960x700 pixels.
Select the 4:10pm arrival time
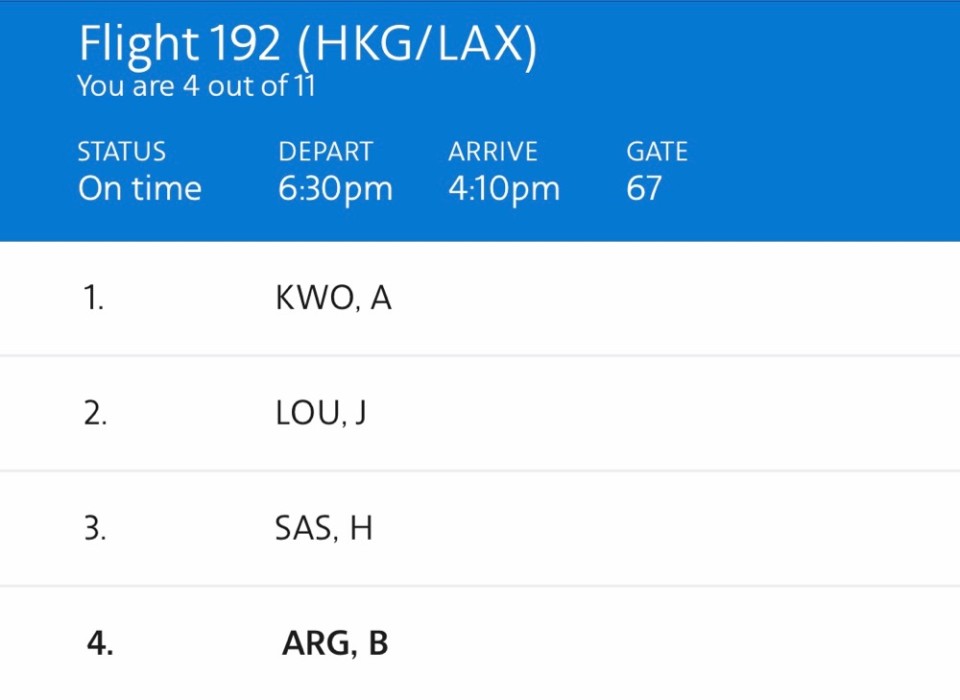(x=503, y=189)
